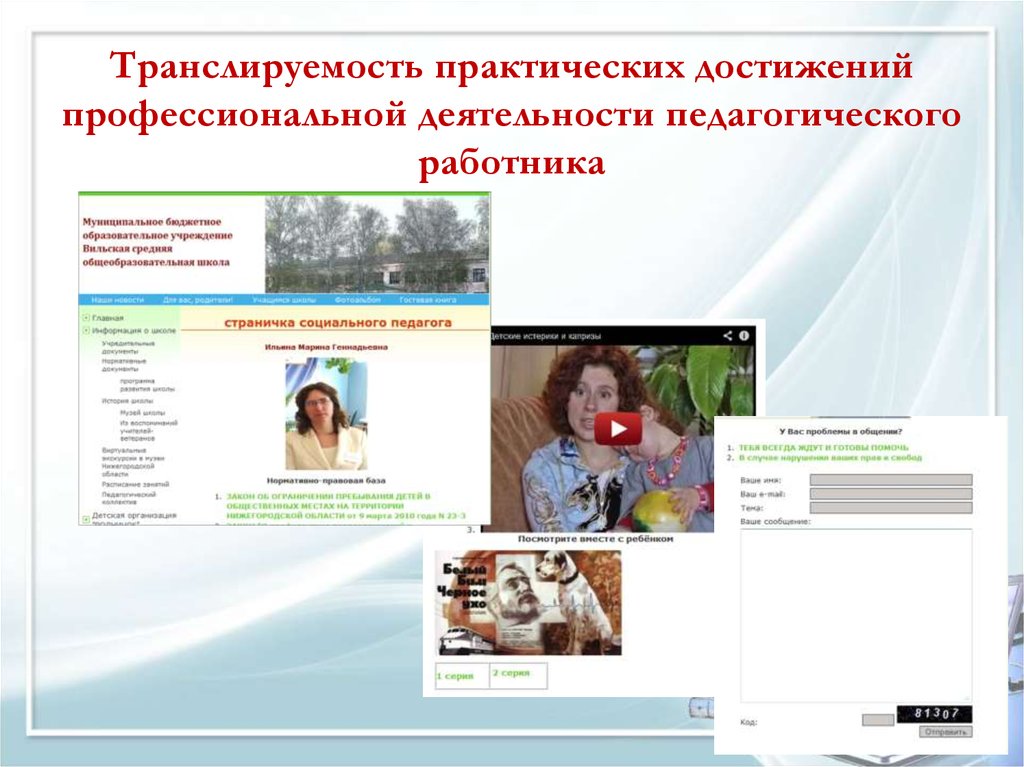The width and height of the screenshot is (1024, 767).
Task: Click the captcha code input box
Action: 878,719
